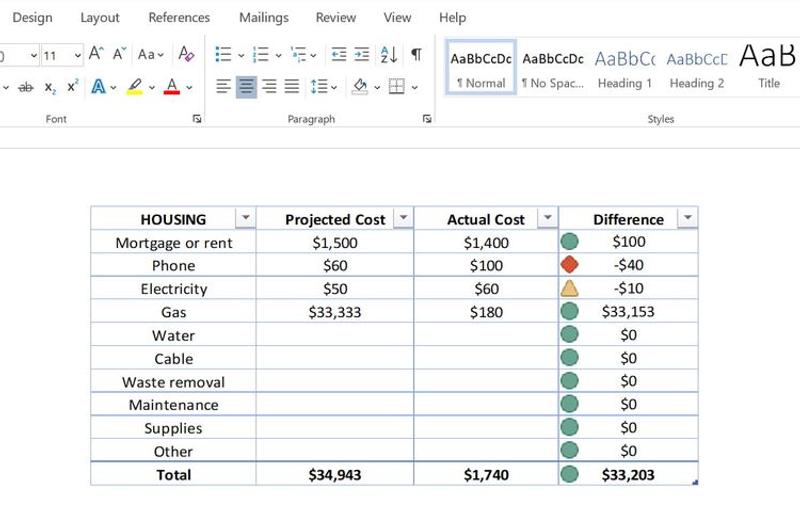Toggle strikethrough formatting
This screenshot has height=516, width=800.
[26, 87]
